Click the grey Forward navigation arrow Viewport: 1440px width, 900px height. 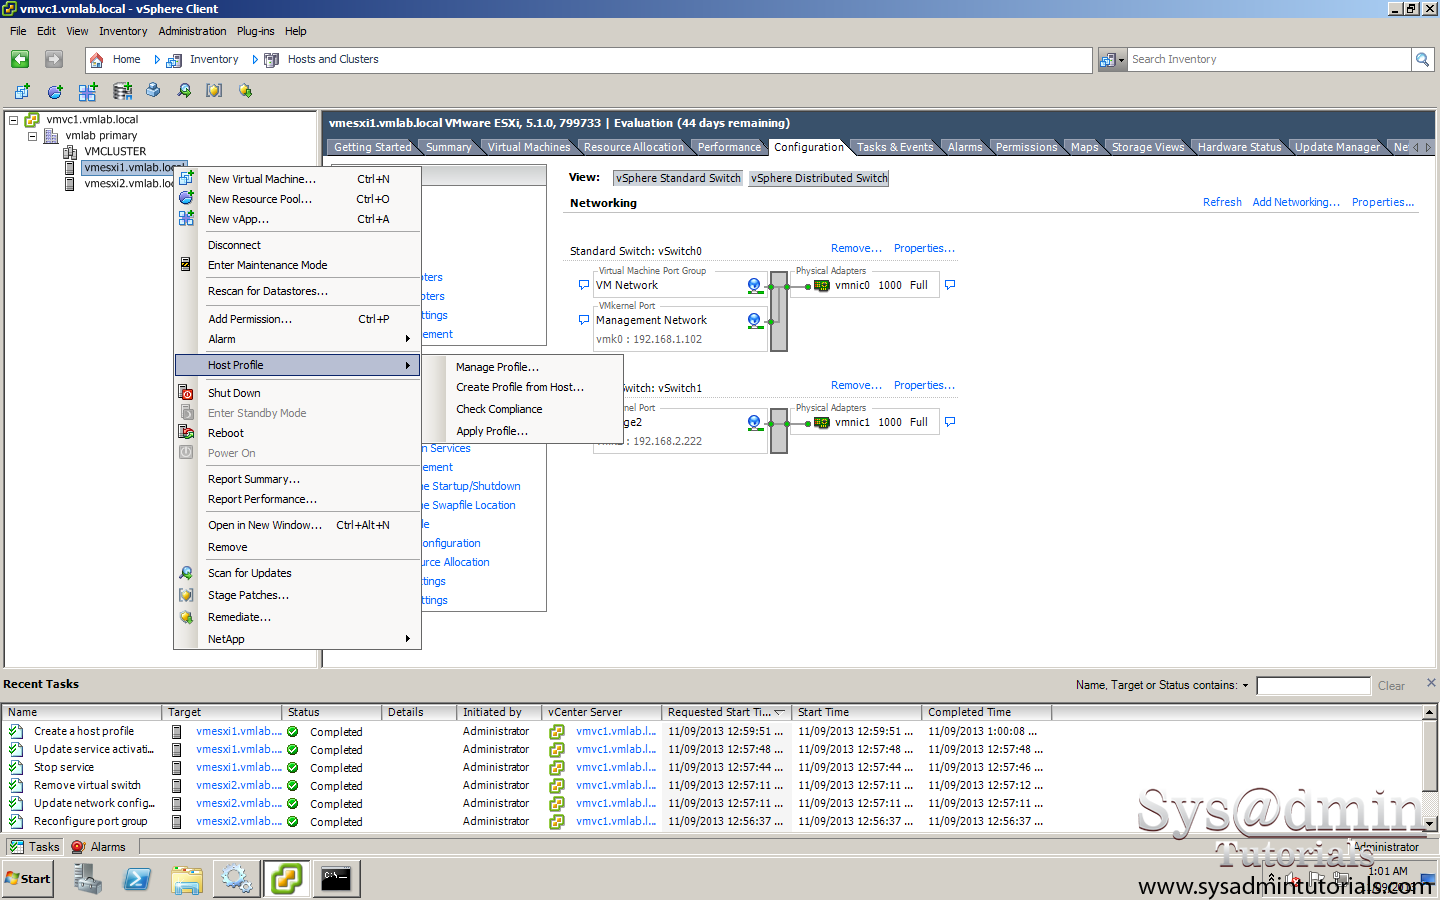[54, 60]
